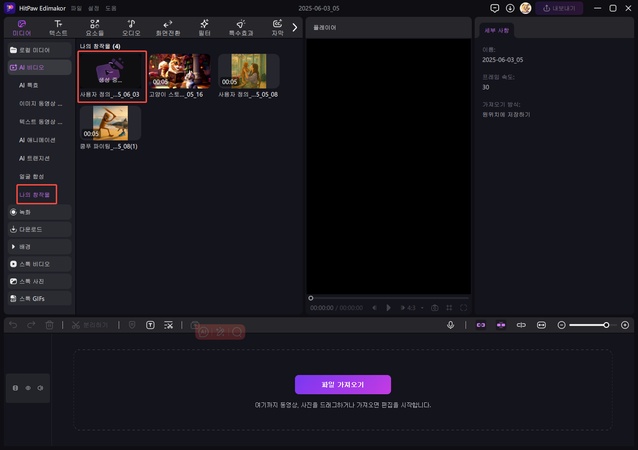Click the 파일 가져오기 import button
The width and height of the screenshot is (638, 450).
coord(343,384)
